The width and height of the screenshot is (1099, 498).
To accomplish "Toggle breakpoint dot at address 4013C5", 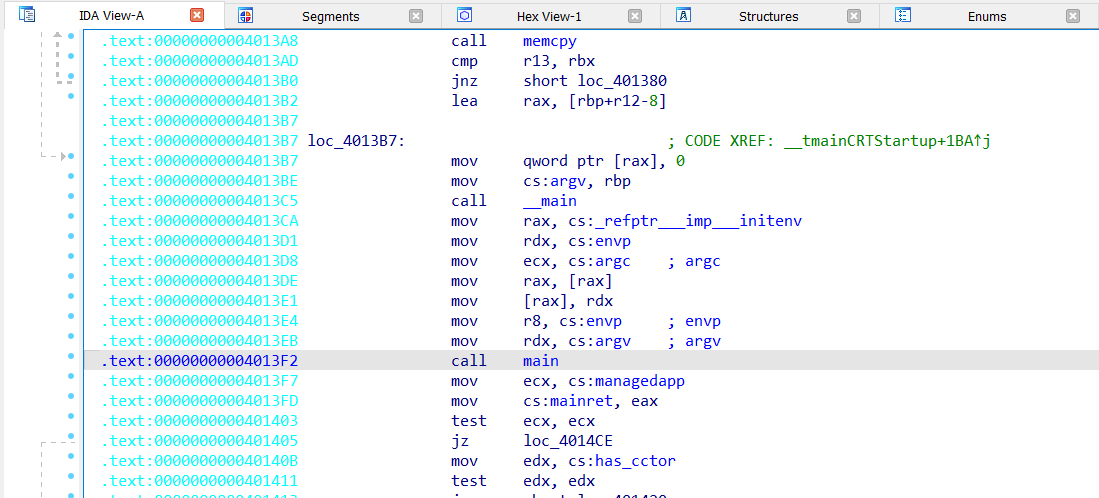I will (x=71, y=195).
